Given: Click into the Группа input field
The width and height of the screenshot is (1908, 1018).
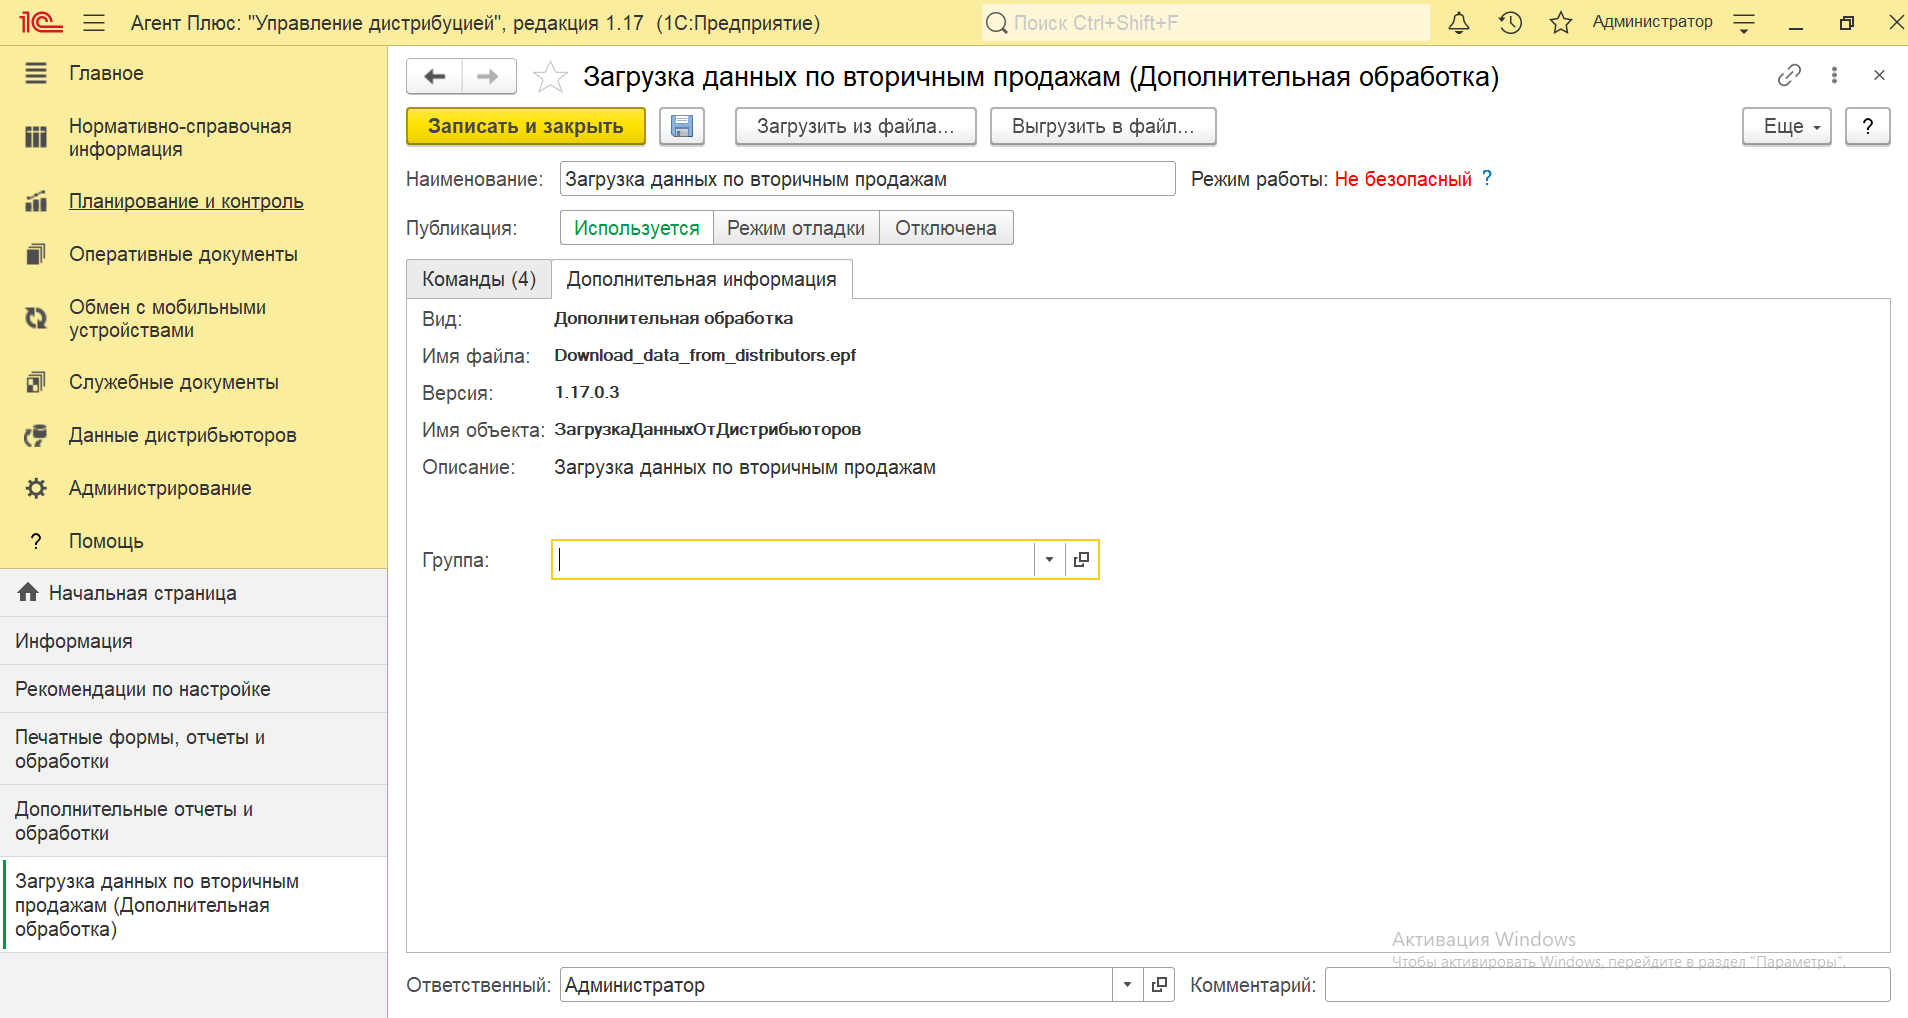Looking at the screenshot, I should pos(794,559).
